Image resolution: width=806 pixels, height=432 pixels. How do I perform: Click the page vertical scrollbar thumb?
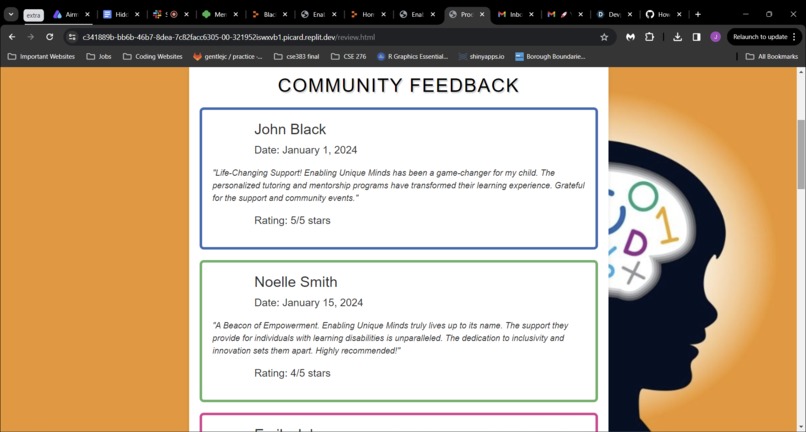(x=801, y=154)
